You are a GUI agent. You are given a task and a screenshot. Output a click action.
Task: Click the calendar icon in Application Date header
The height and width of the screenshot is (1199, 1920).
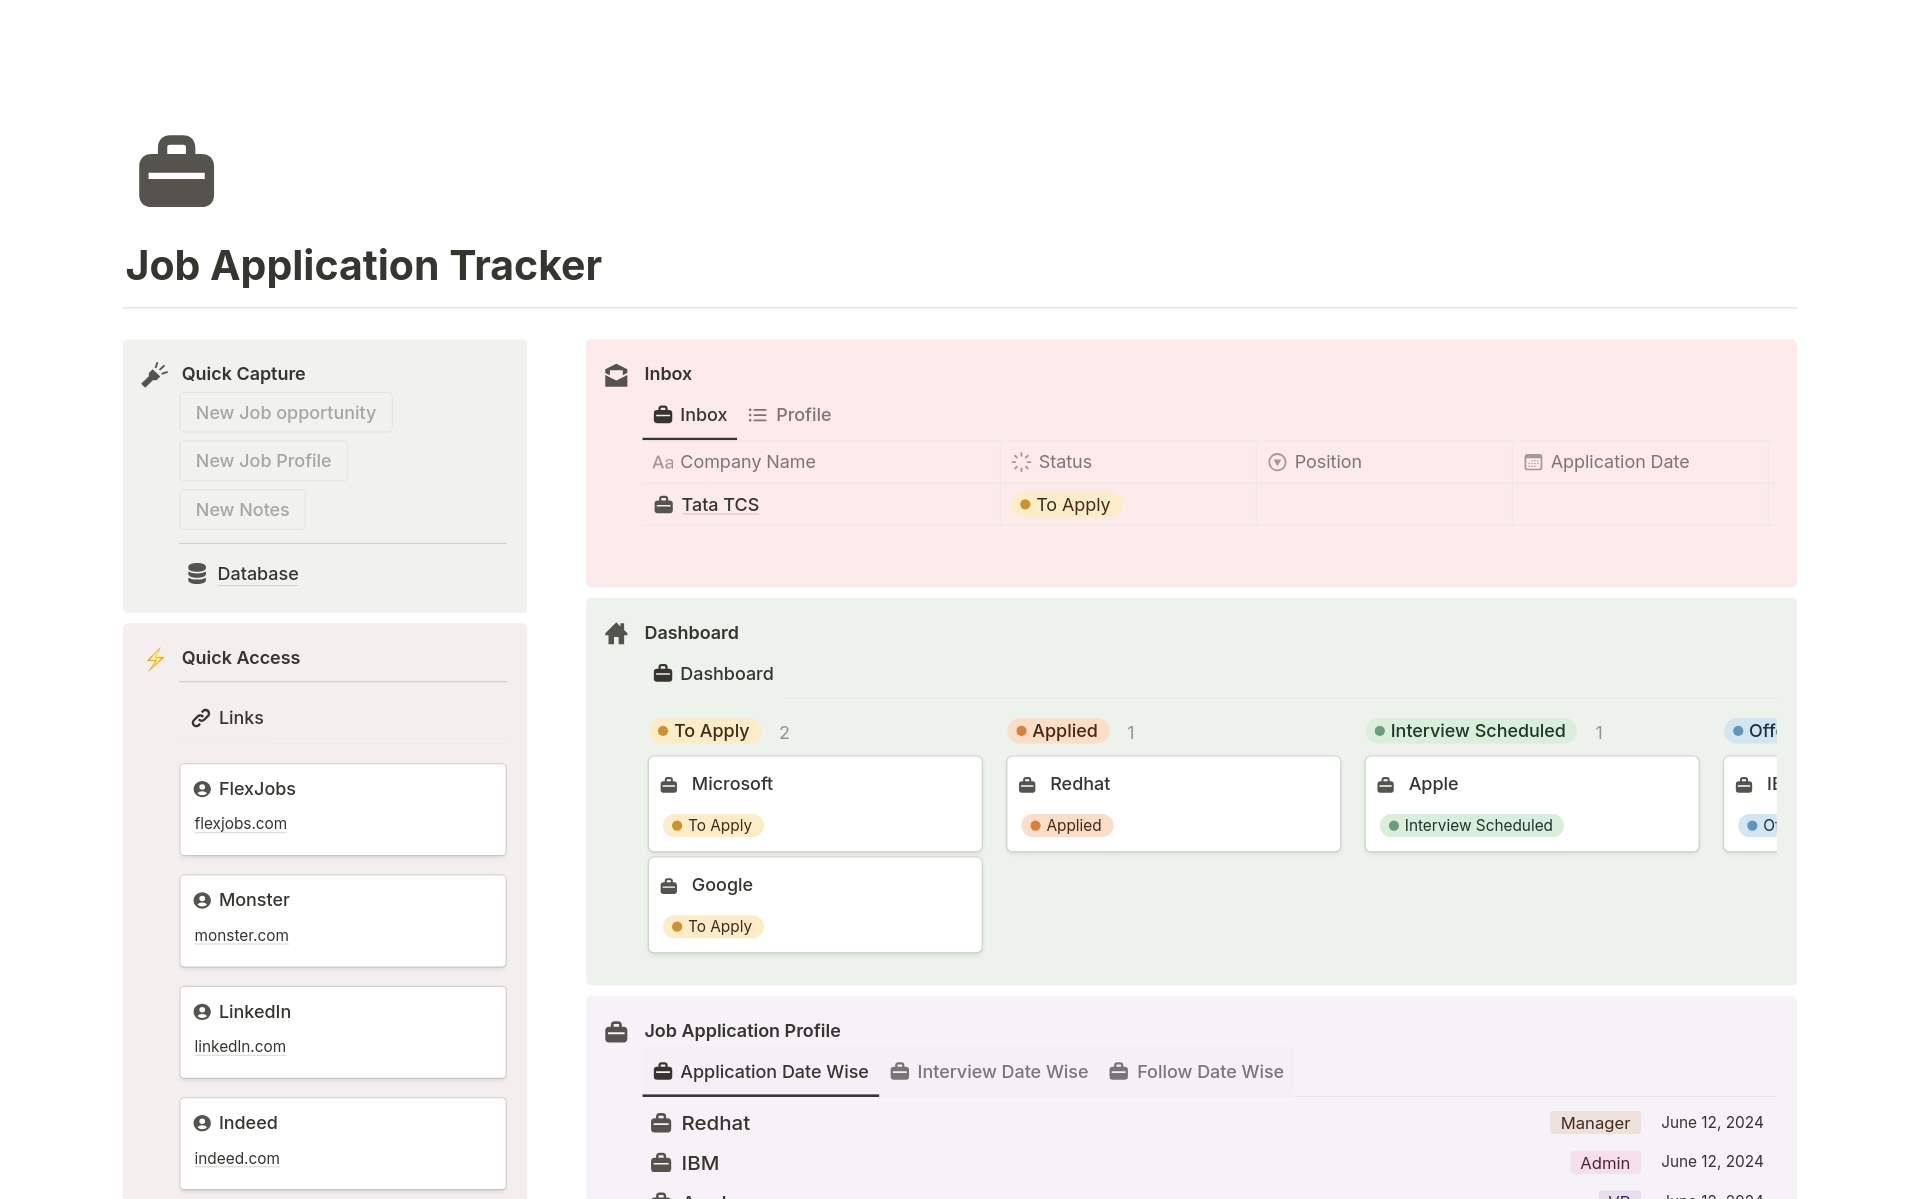pyautogui.click(x=1532, y=461)
